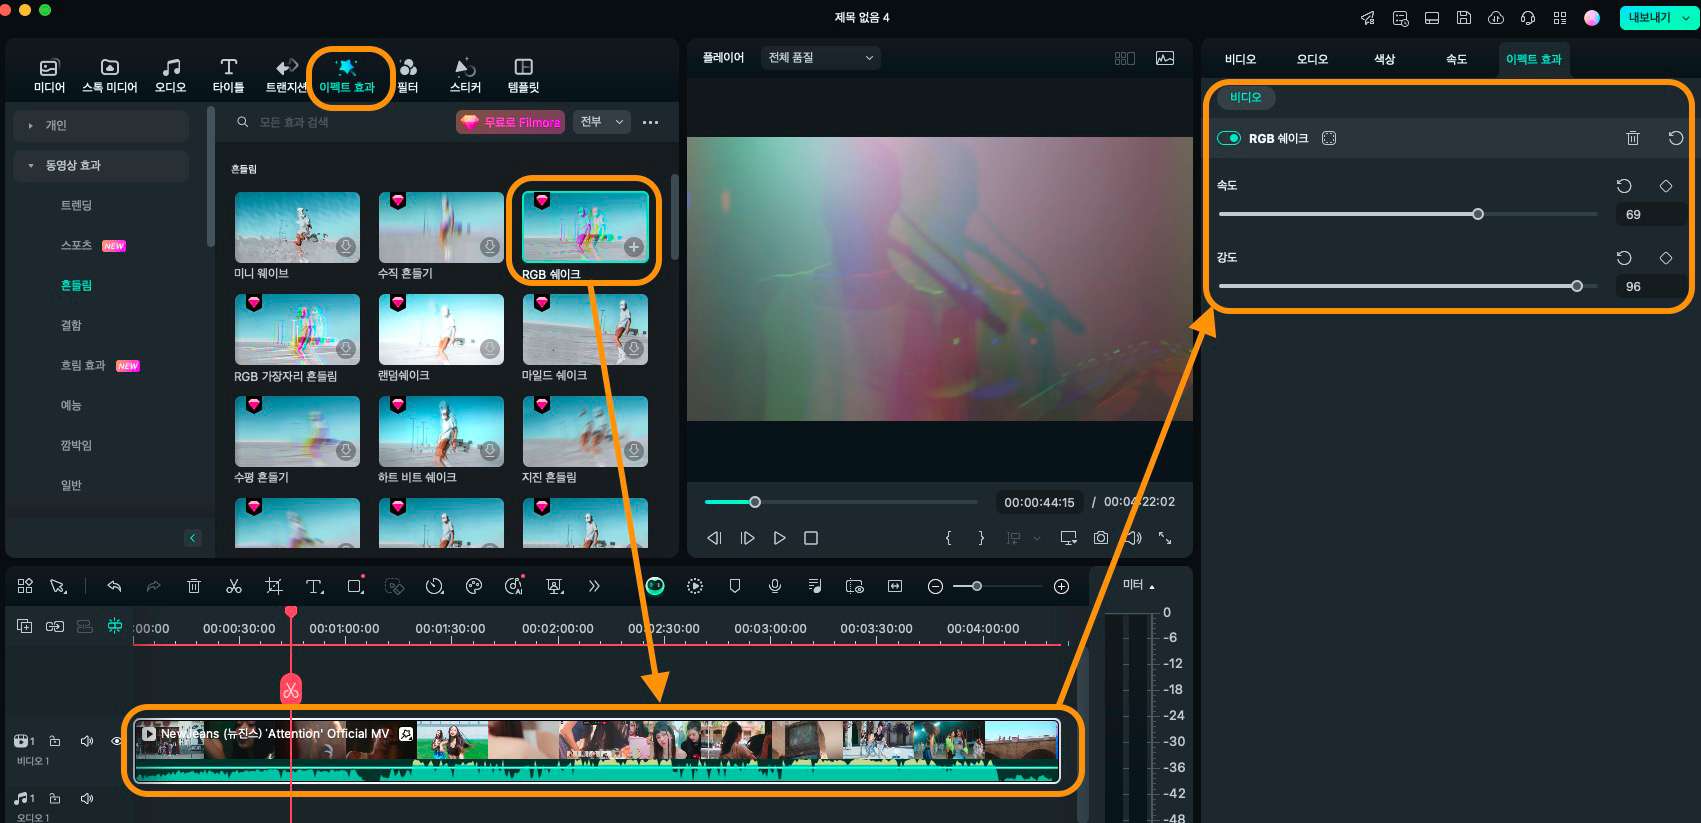
Task: Click the marker shield icon in toolbar
Action: point(735,586)
